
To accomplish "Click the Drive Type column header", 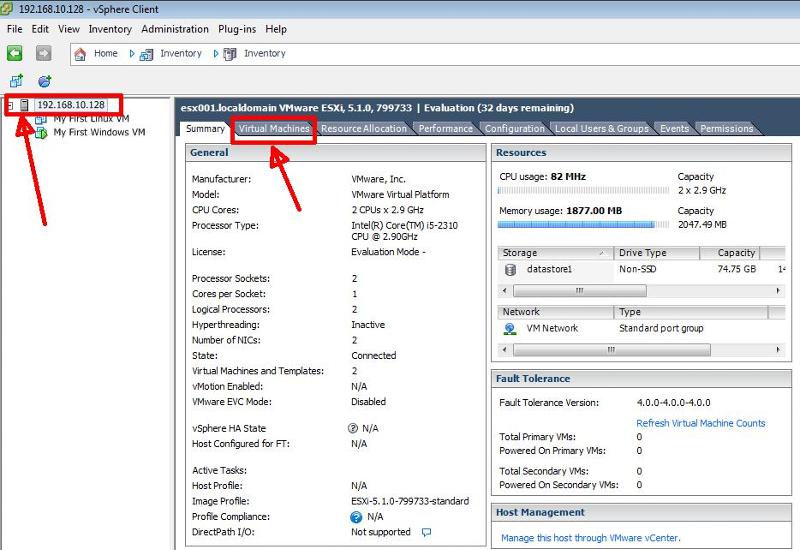I will pos(656,253).
